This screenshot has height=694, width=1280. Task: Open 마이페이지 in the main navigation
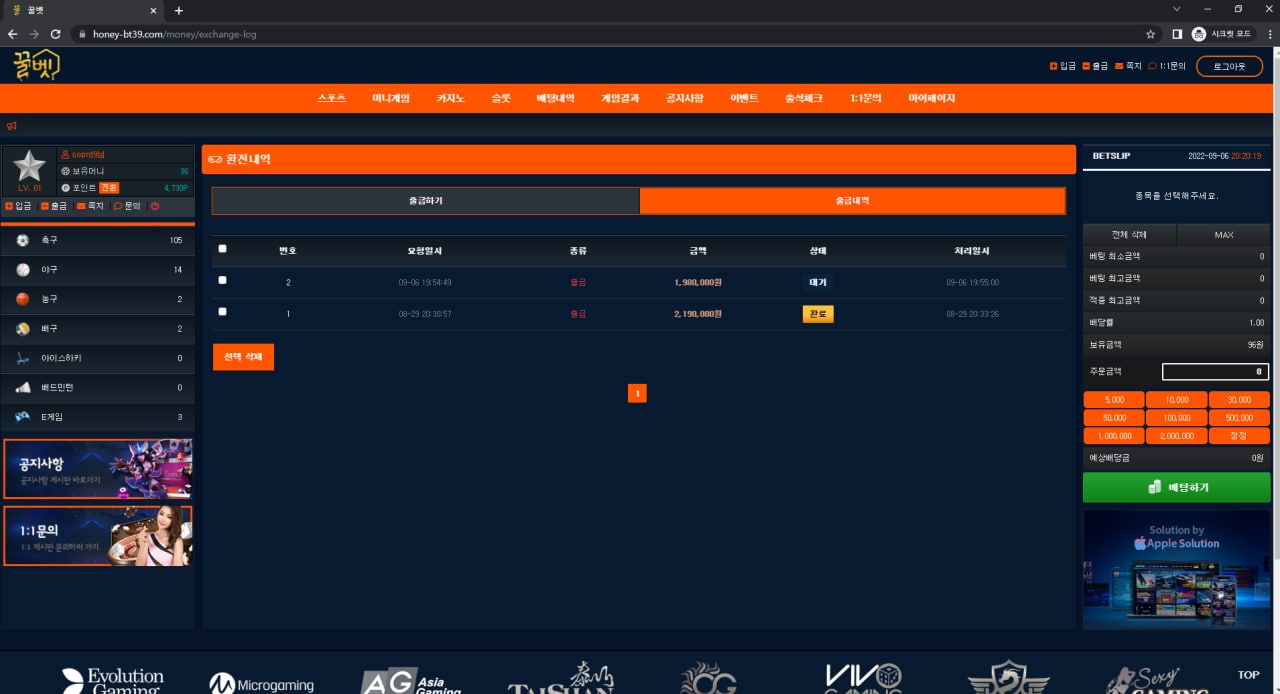(x=931, y=99)
